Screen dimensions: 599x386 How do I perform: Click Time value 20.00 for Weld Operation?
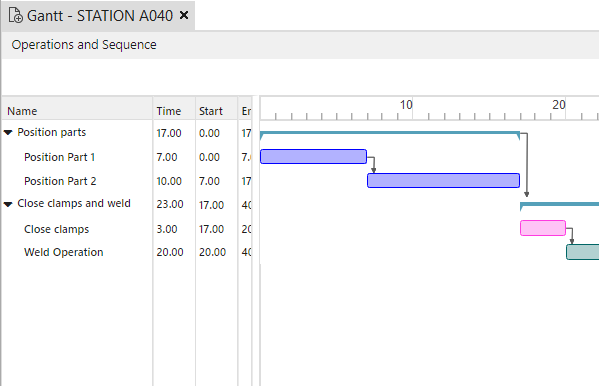170,252
